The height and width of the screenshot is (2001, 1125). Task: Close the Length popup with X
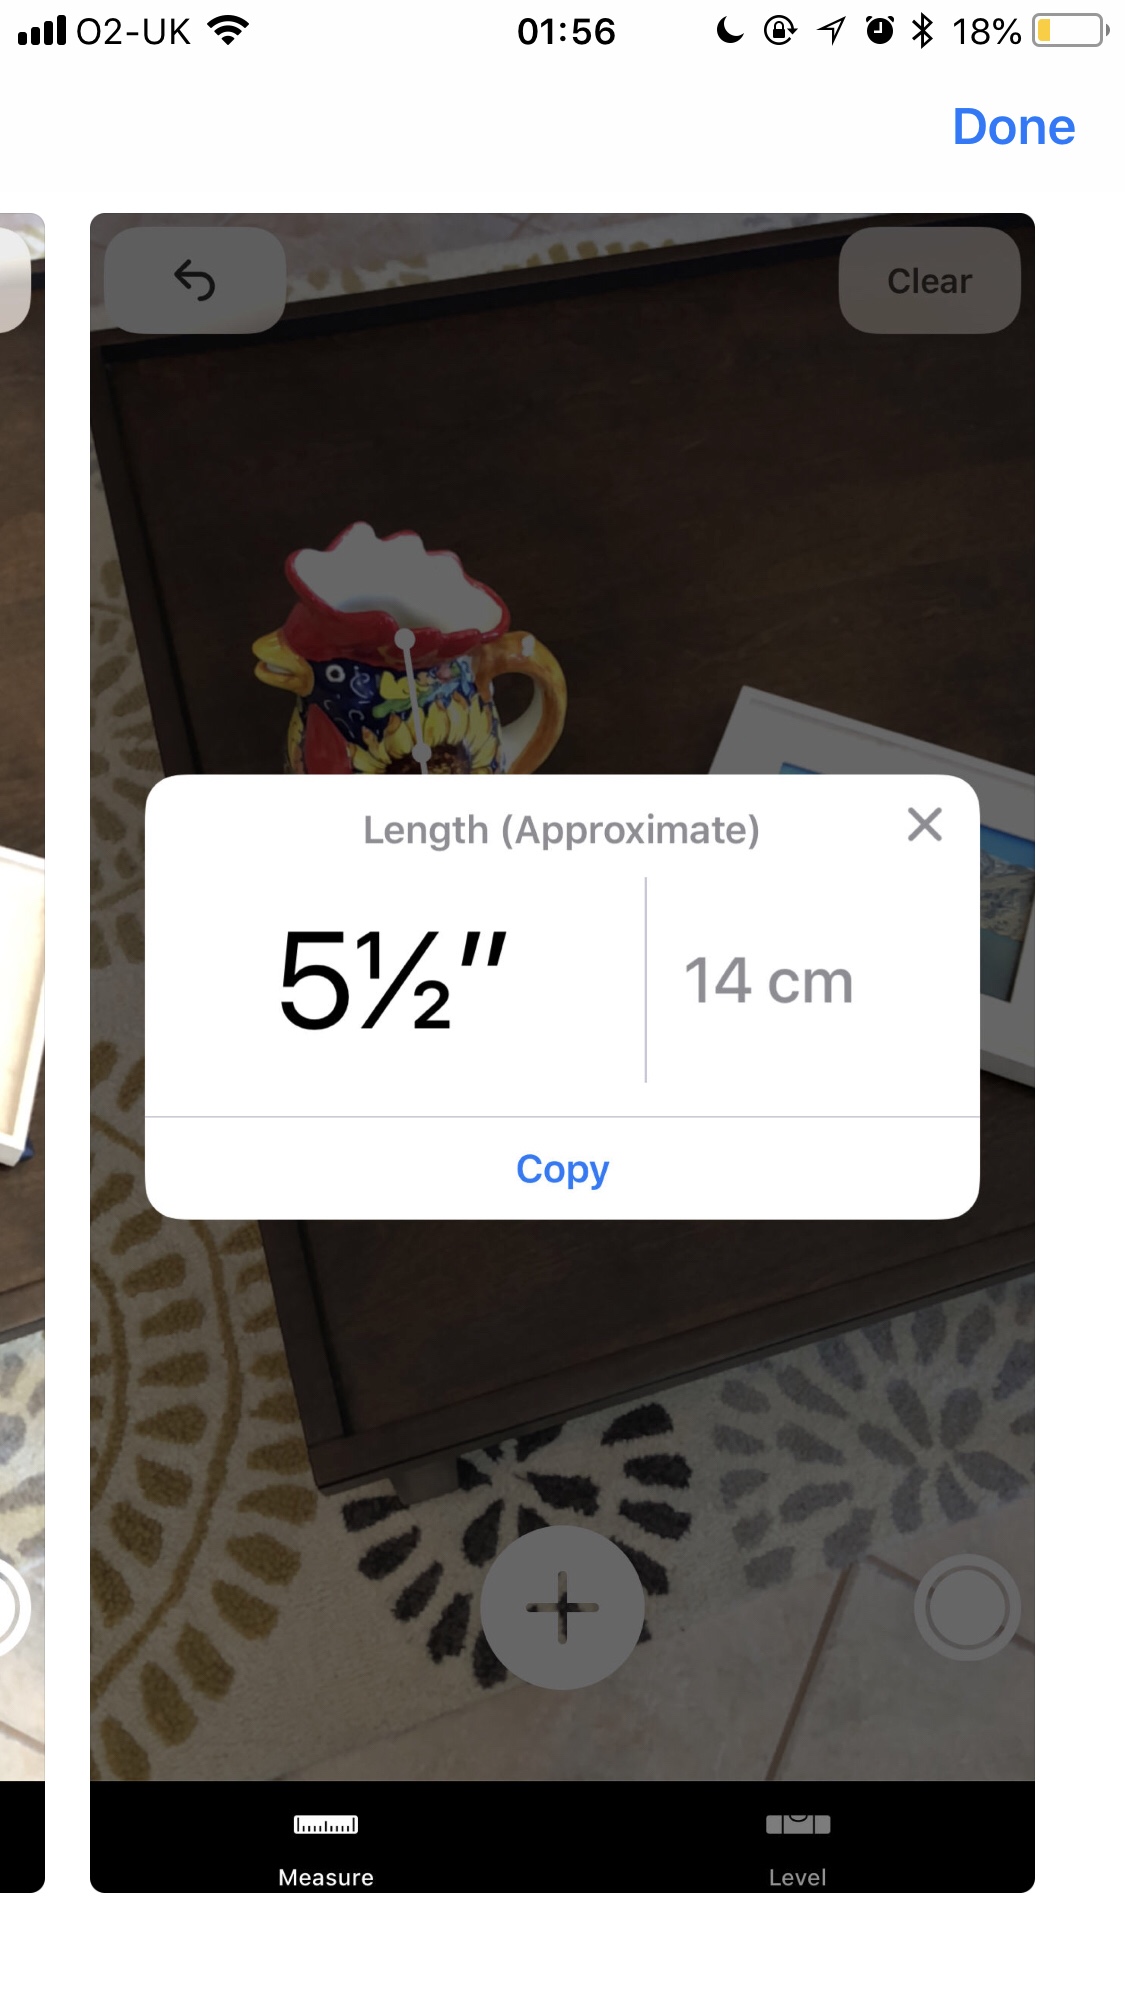point(925,825)
